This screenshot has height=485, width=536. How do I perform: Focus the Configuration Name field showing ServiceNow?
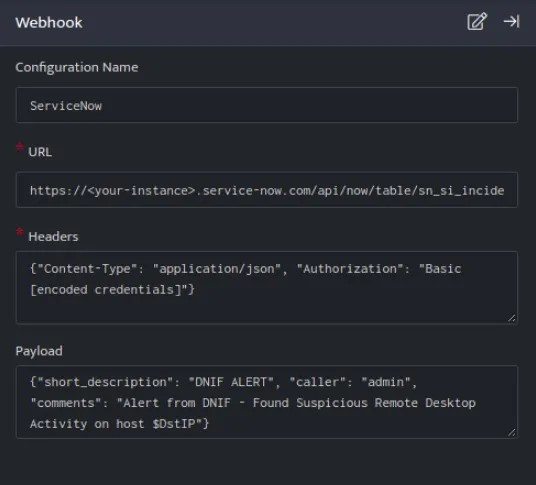[267, 105]
